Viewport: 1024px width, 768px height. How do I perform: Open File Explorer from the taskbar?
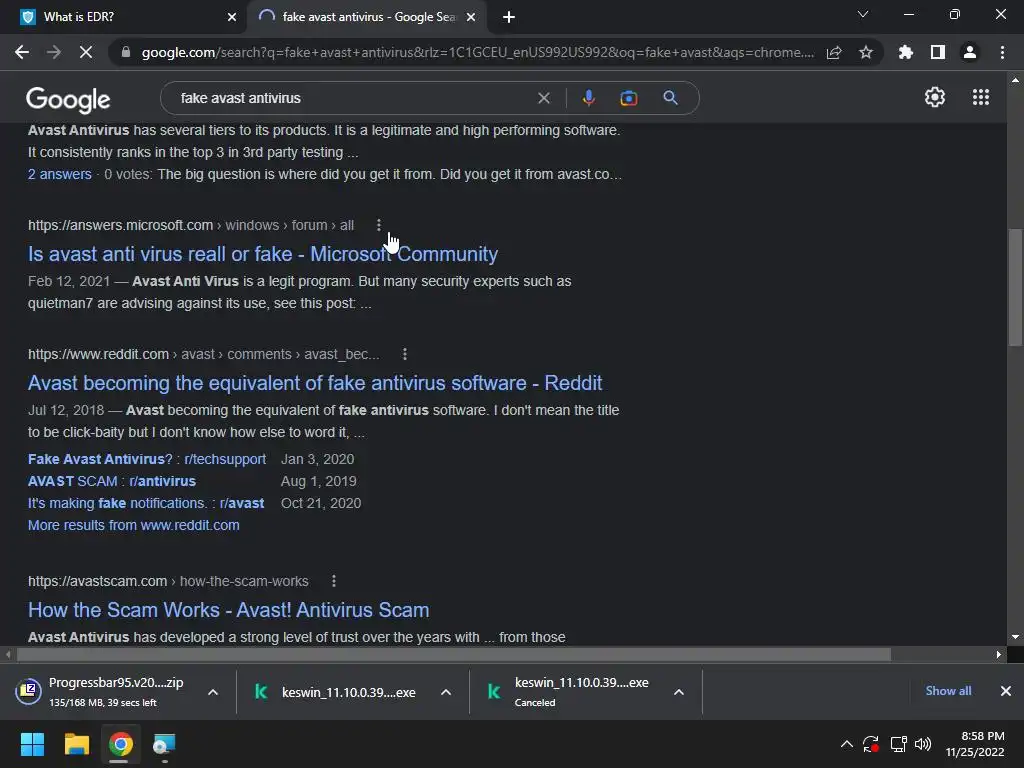point(76,744)
